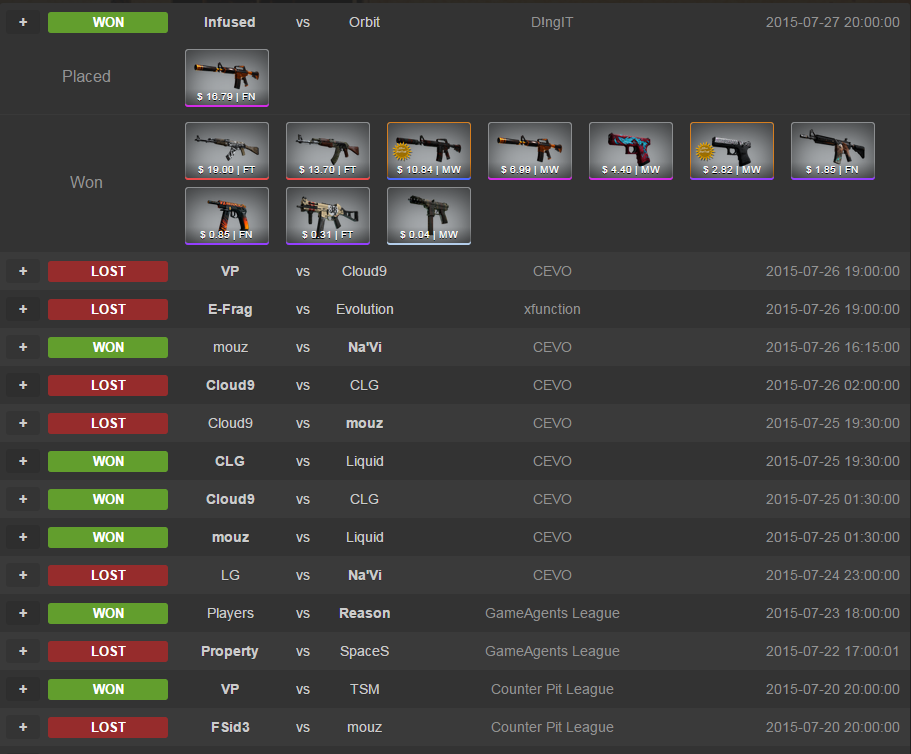Expand the FSid3 vs mouz bet row
Screen dimensions: 911x754
pos(23,727)
